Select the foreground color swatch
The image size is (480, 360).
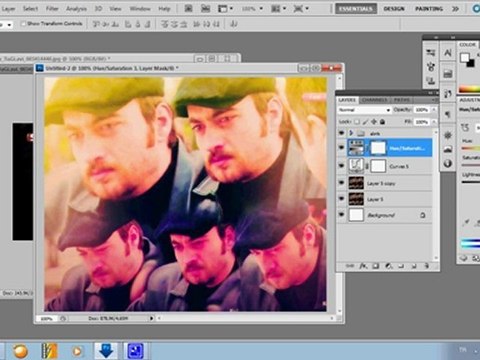coord(464,58)
